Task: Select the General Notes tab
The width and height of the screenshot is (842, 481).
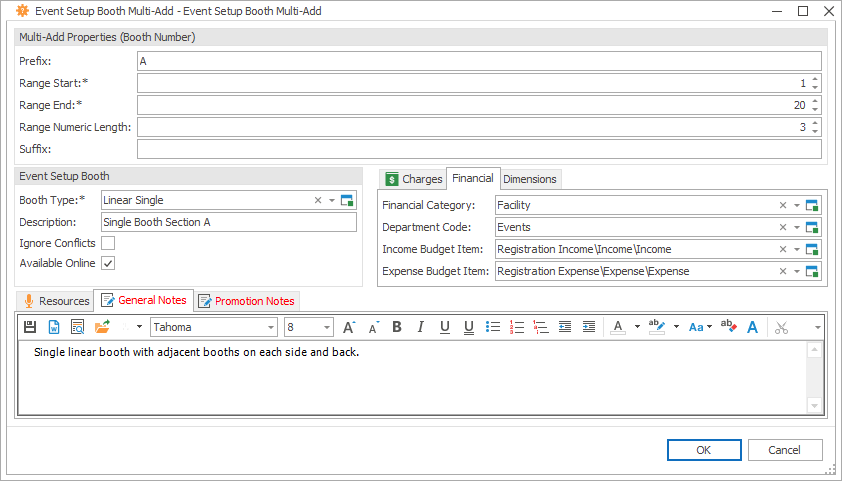Action: point(144,300)
